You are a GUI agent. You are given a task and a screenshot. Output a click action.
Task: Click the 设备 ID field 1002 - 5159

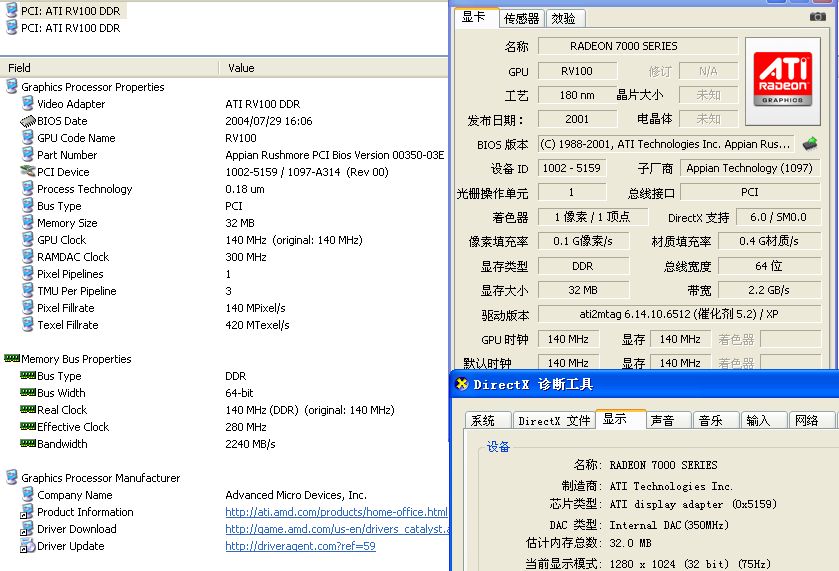click(571, 168)
